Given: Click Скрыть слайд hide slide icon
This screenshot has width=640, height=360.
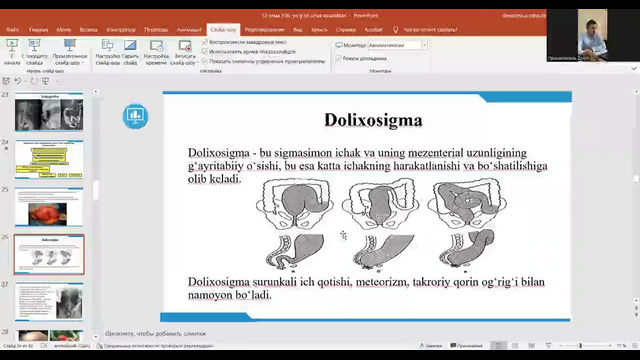Looking at the screenshot, I should tap(130, 45).
